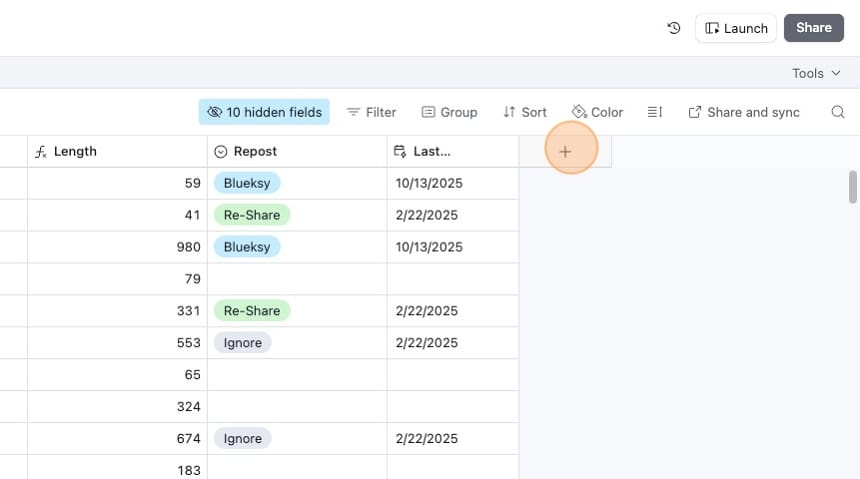This screenshot has width=860, height=479.
Task: Click the Launch button
Action: click(x=736, y=28)
